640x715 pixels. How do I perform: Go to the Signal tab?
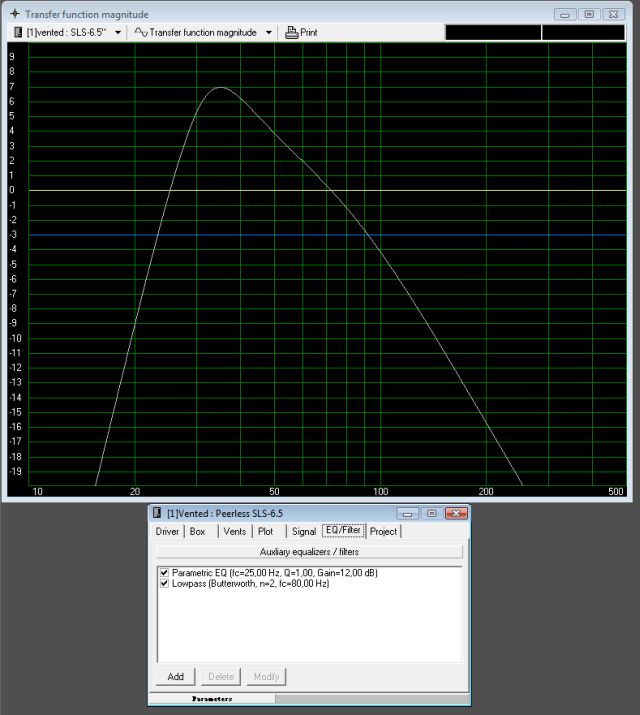click(303, 531)
